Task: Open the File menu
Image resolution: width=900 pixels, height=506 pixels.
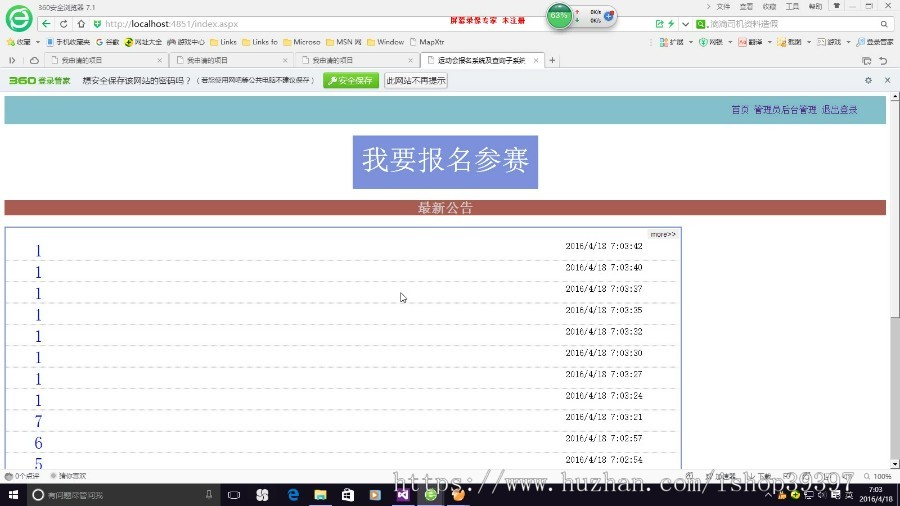Action: [723, 6]
